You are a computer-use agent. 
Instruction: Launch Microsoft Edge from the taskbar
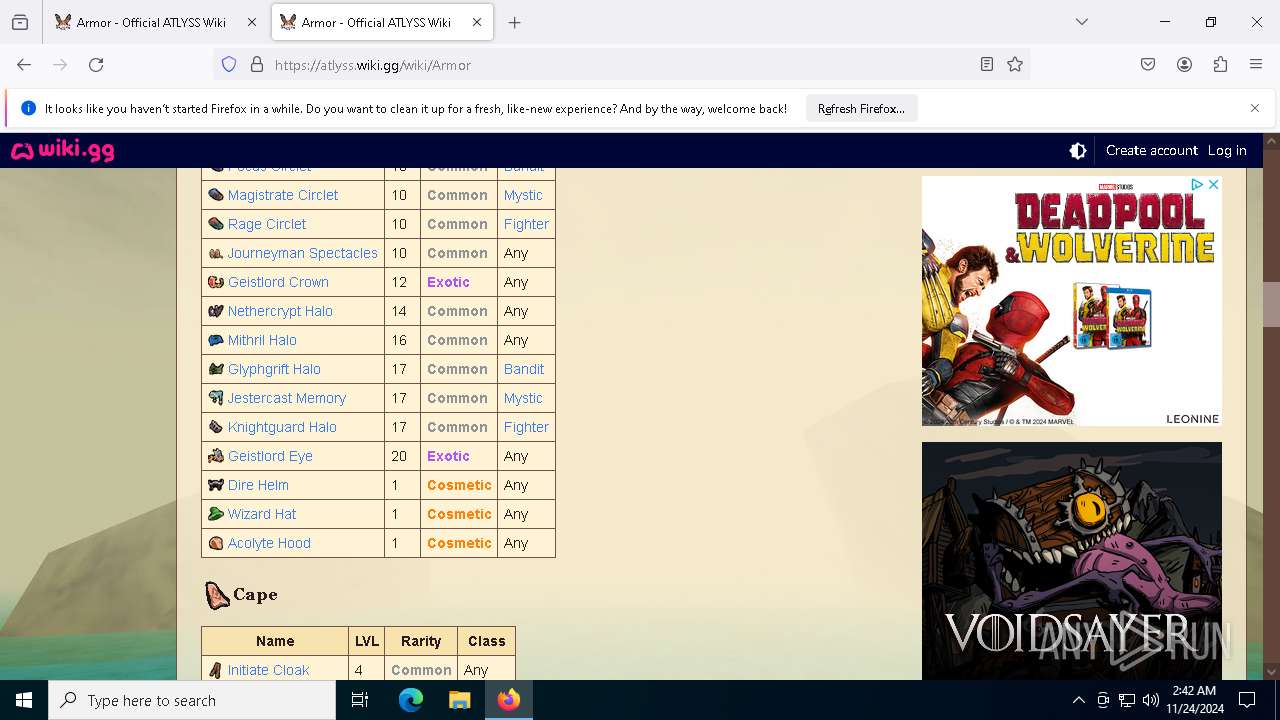click(411, 700)
